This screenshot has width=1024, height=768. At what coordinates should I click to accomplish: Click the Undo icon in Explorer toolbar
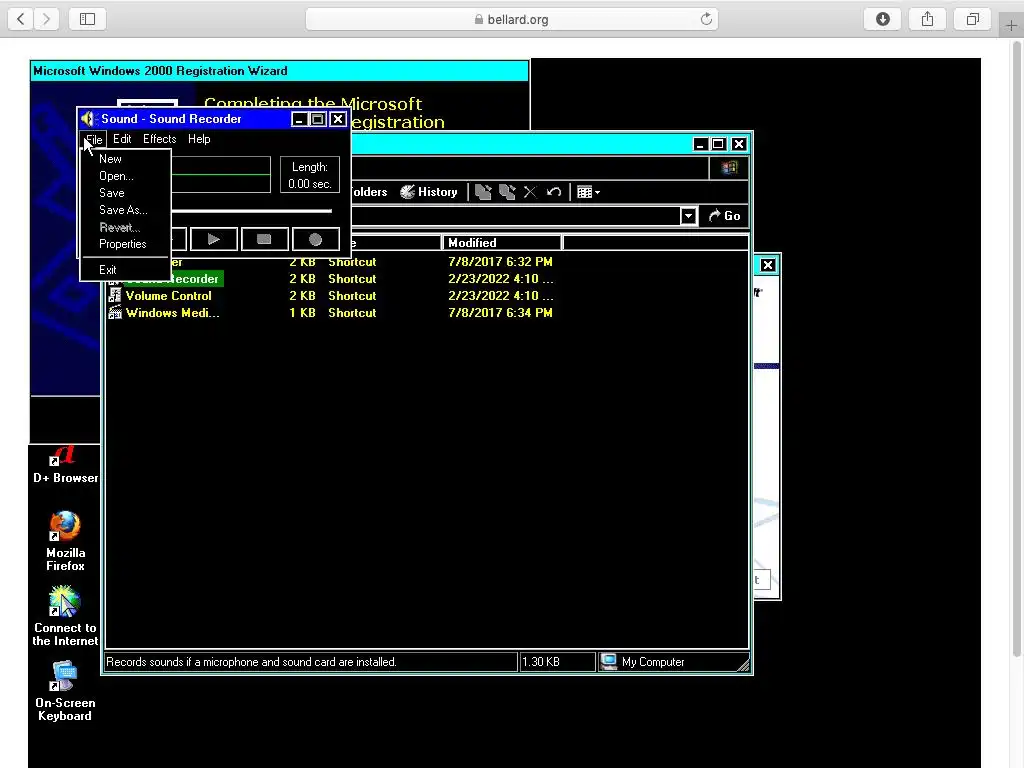pyautogui.click(x=554, y=192)
